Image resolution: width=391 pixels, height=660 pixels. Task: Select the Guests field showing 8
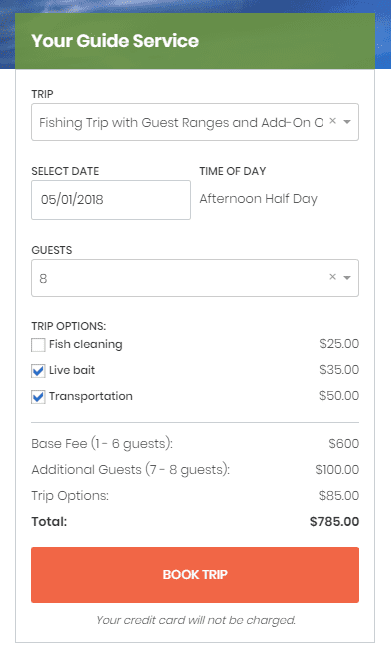[195, 278]
